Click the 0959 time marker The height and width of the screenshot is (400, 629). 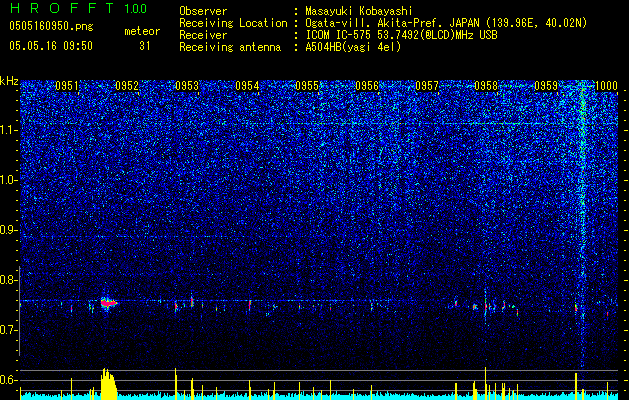pos(546,86)
